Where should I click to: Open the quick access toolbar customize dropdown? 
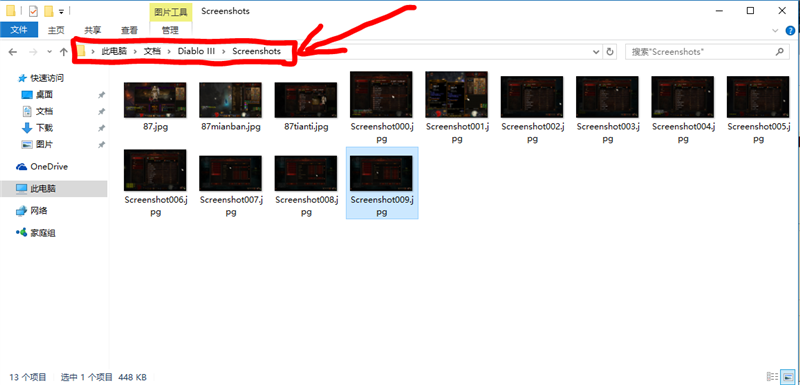[x=61, y=11]
